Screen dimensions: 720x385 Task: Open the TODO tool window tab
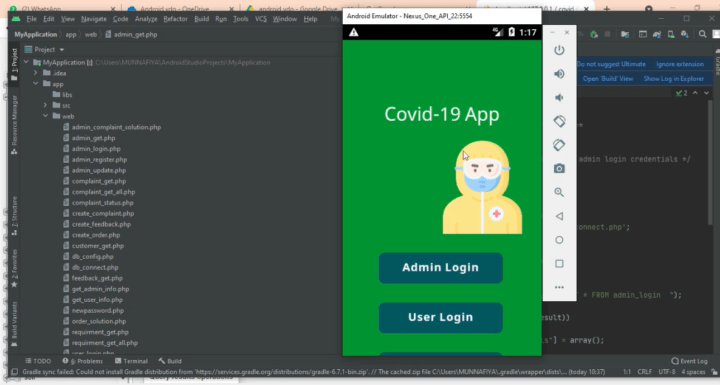click(38, 361)
